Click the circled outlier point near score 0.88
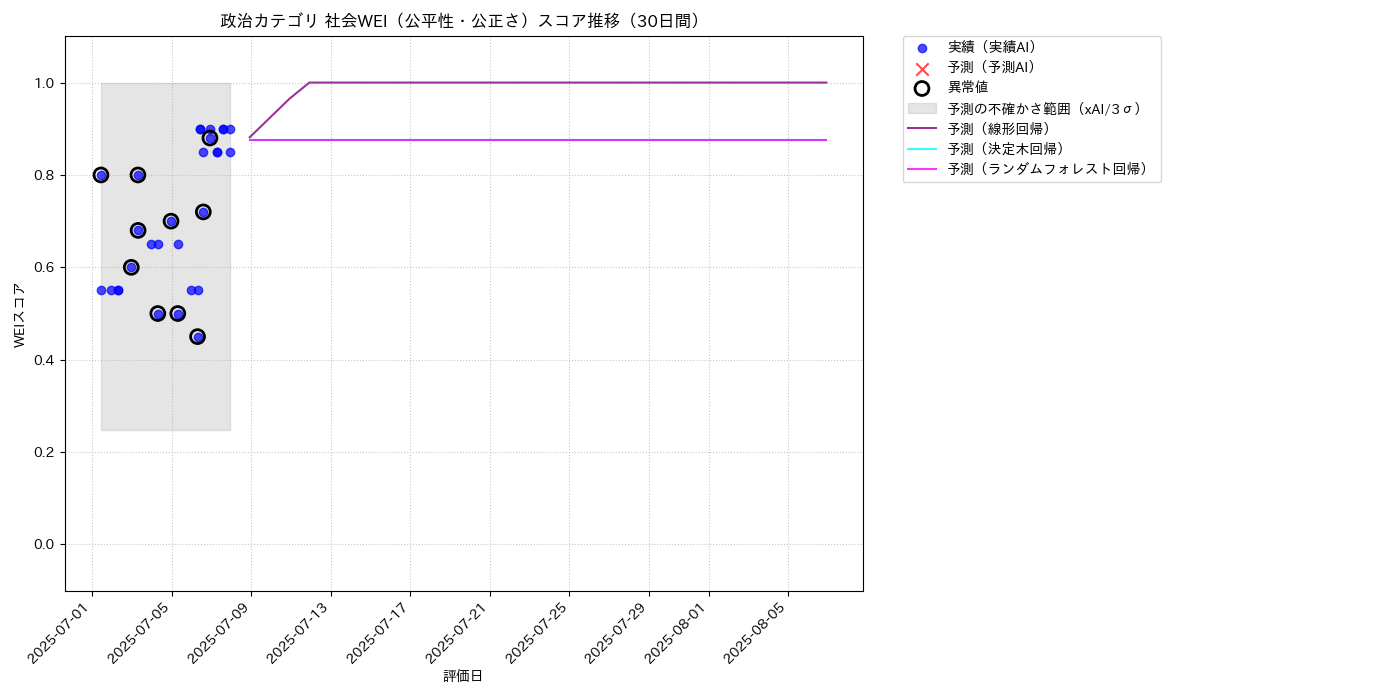Image resolution: width=1400 pixels, height=700 pixels. click(210, 138)
